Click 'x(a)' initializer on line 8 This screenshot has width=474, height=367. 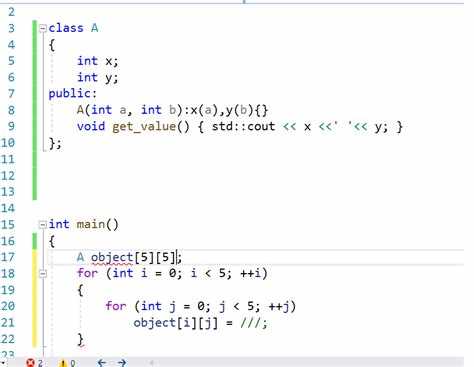pos(204,110)
